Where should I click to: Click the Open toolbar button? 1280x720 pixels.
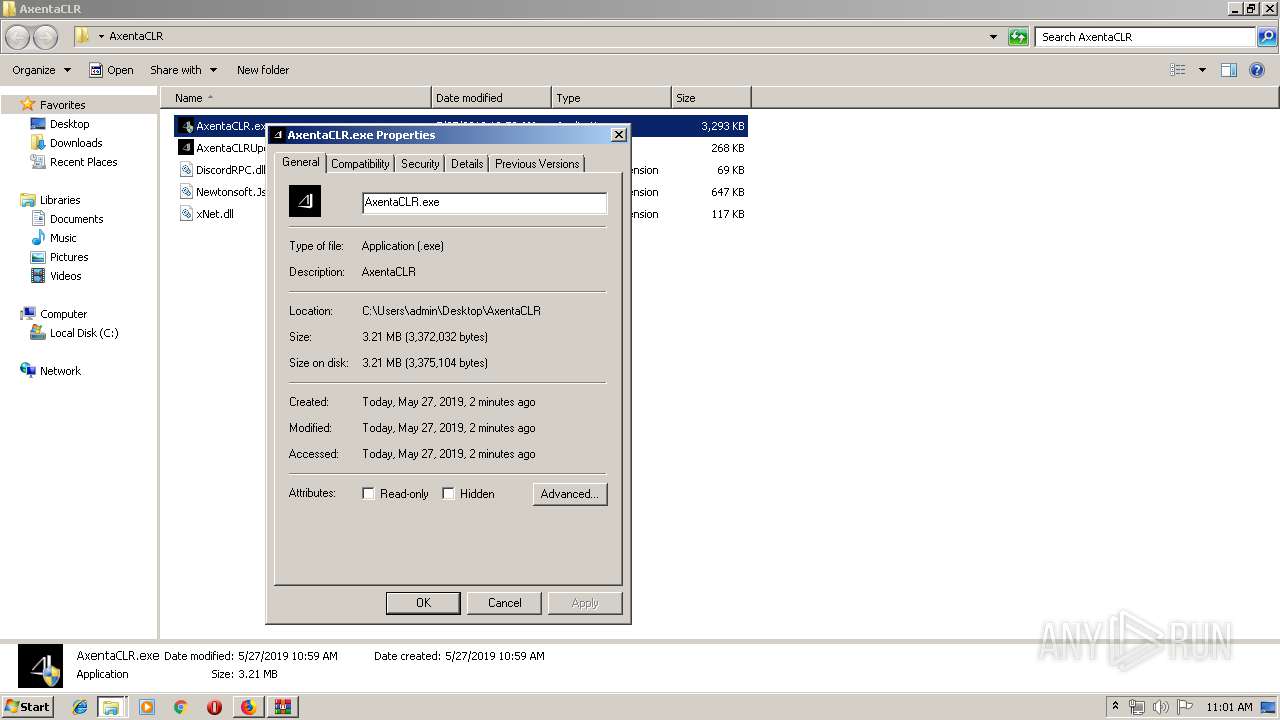coord(111,70)
